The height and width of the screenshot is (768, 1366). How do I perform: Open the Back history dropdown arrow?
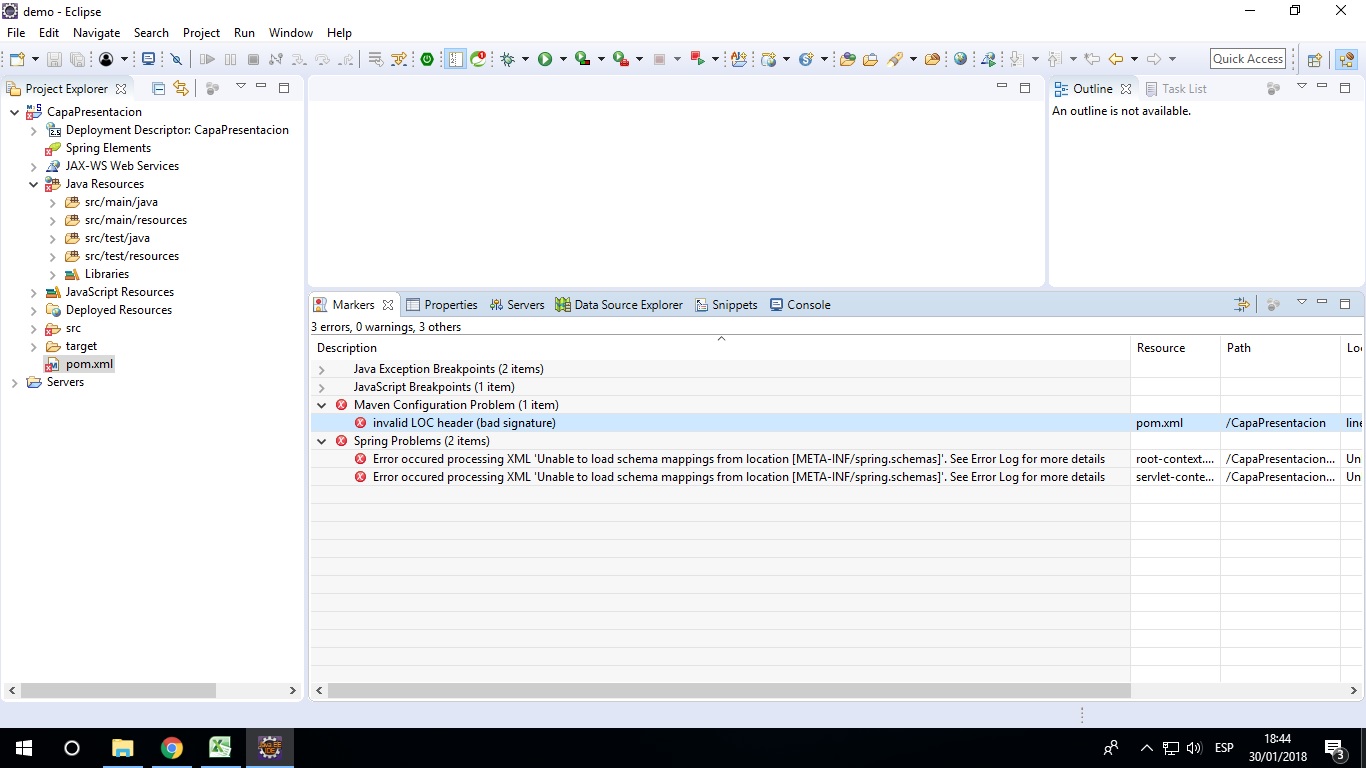pos(1134,59)
